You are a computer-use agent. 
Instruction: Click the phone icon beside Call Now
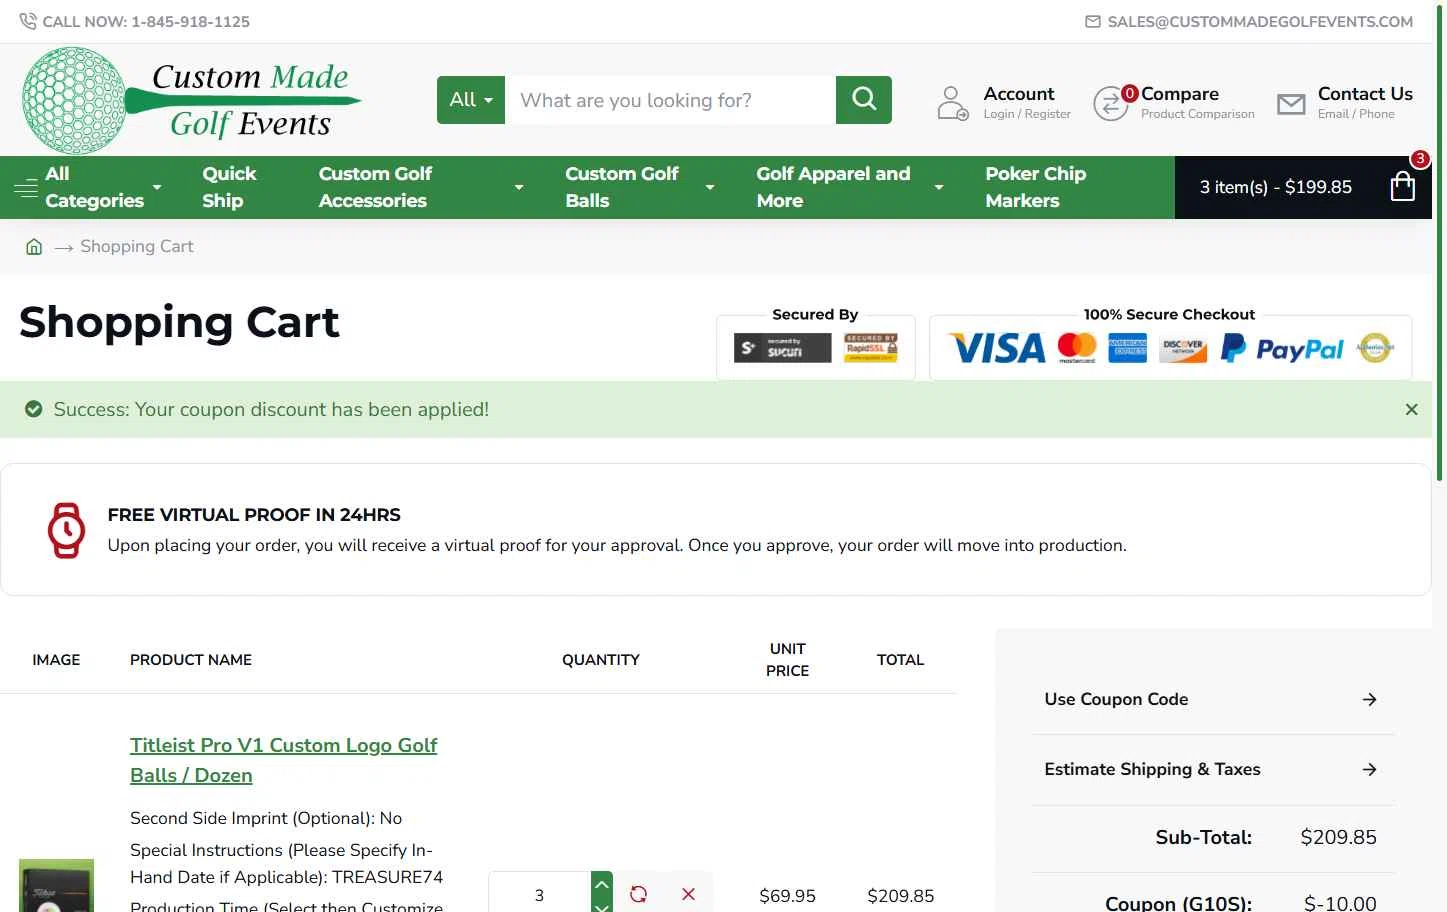point(28,21)
